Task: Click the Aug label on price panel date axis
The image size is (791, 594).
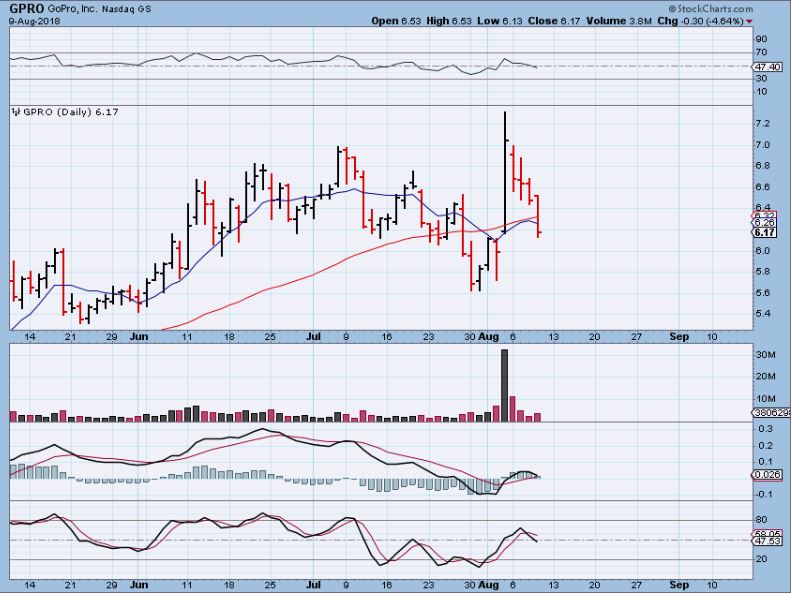Action: [x=488, y=337]
